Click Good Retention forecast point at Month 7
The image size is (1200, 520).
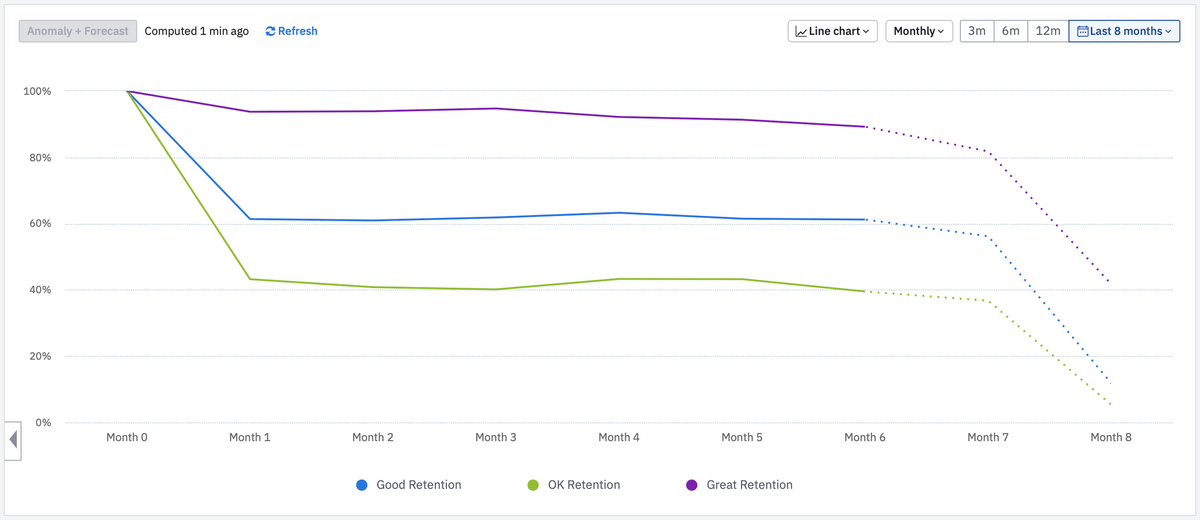988,236
